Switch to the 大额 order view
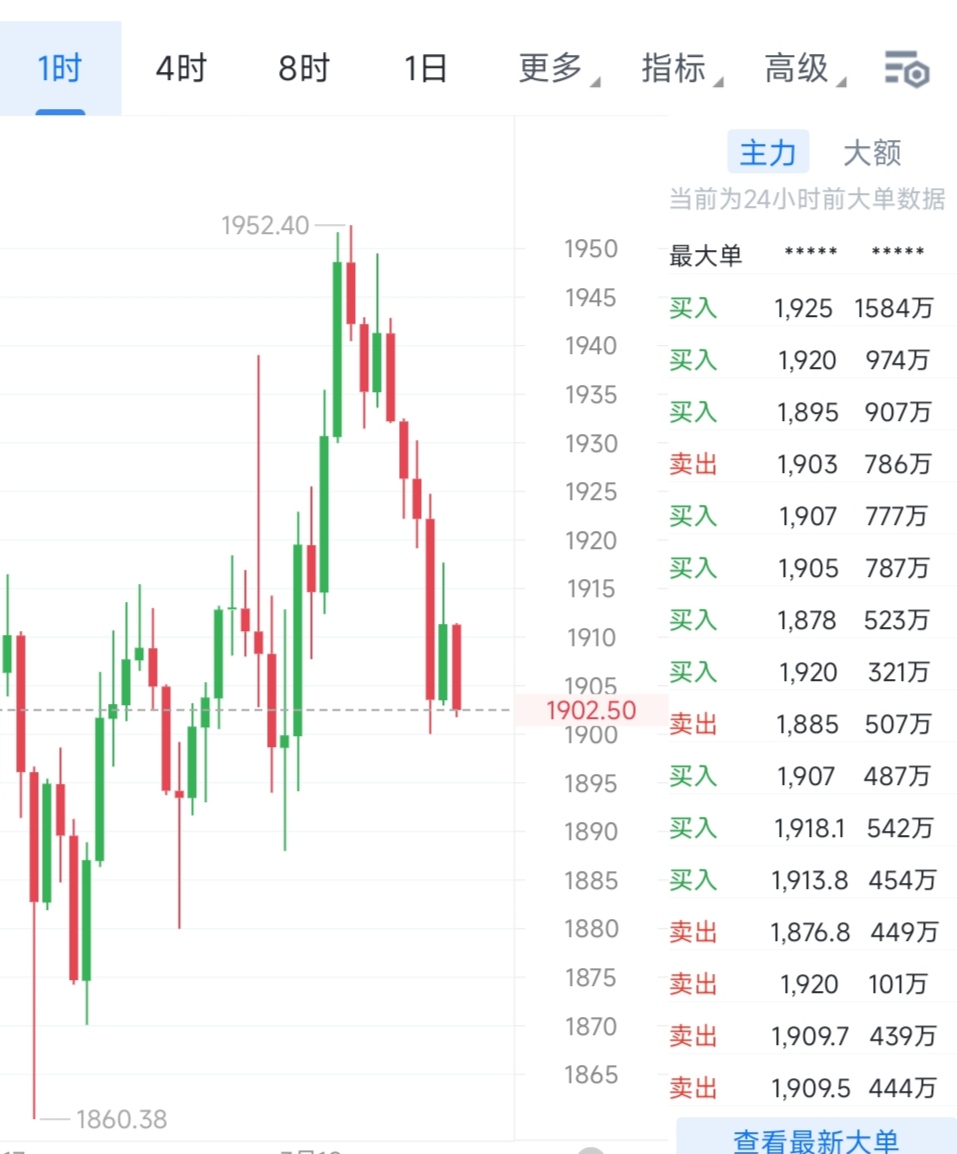This screenshot has width=957, height=1154. tap(873, 152)
